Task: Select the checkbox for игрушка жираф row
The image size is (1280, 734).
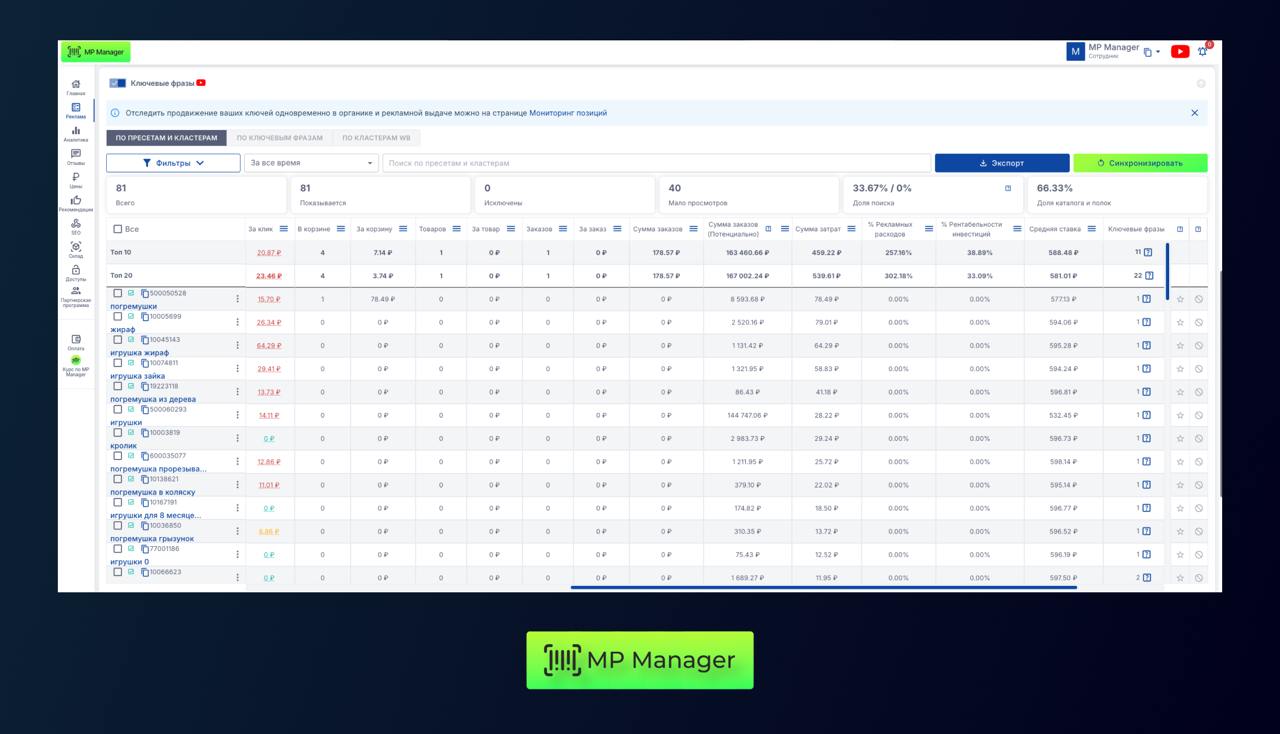Action: click(x=118, y=340)
